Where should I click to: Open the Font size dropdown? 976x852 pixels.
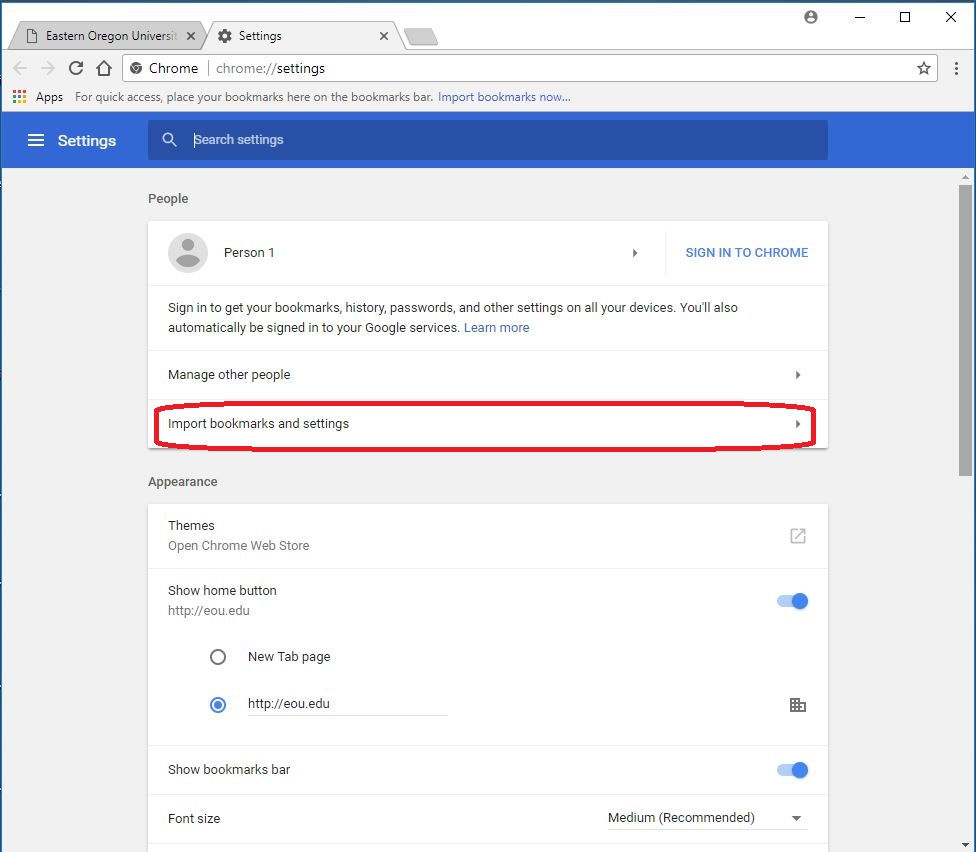(706, 818)
